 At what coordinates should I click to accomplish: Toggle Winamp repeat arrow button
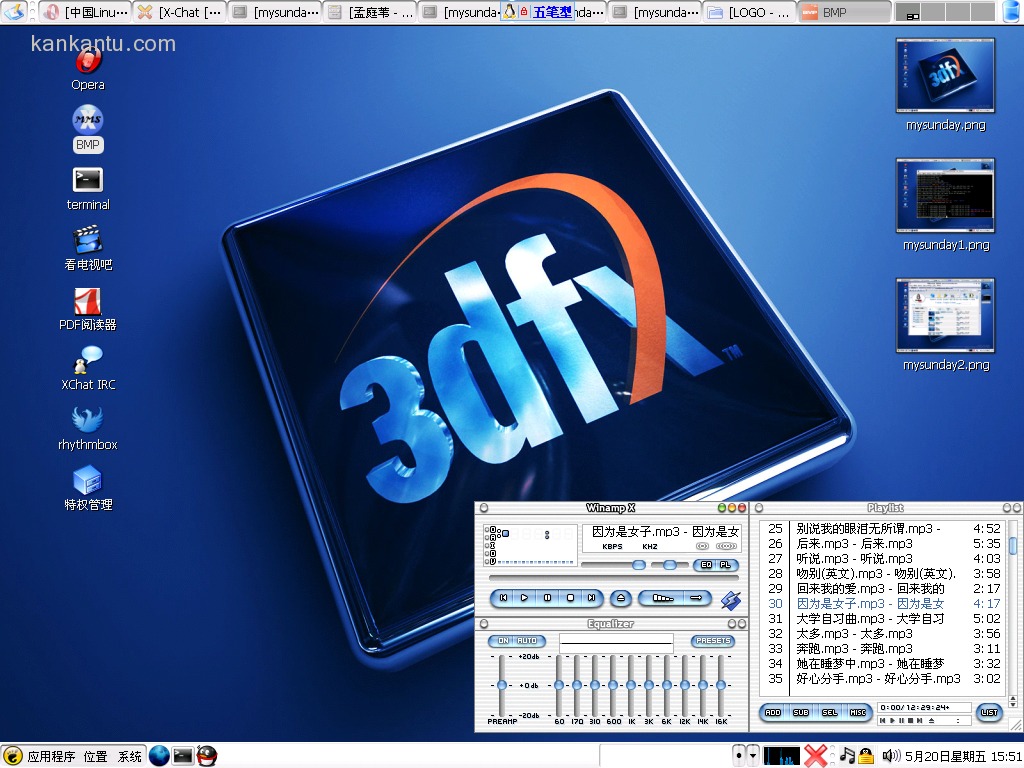tap(696, 598)
